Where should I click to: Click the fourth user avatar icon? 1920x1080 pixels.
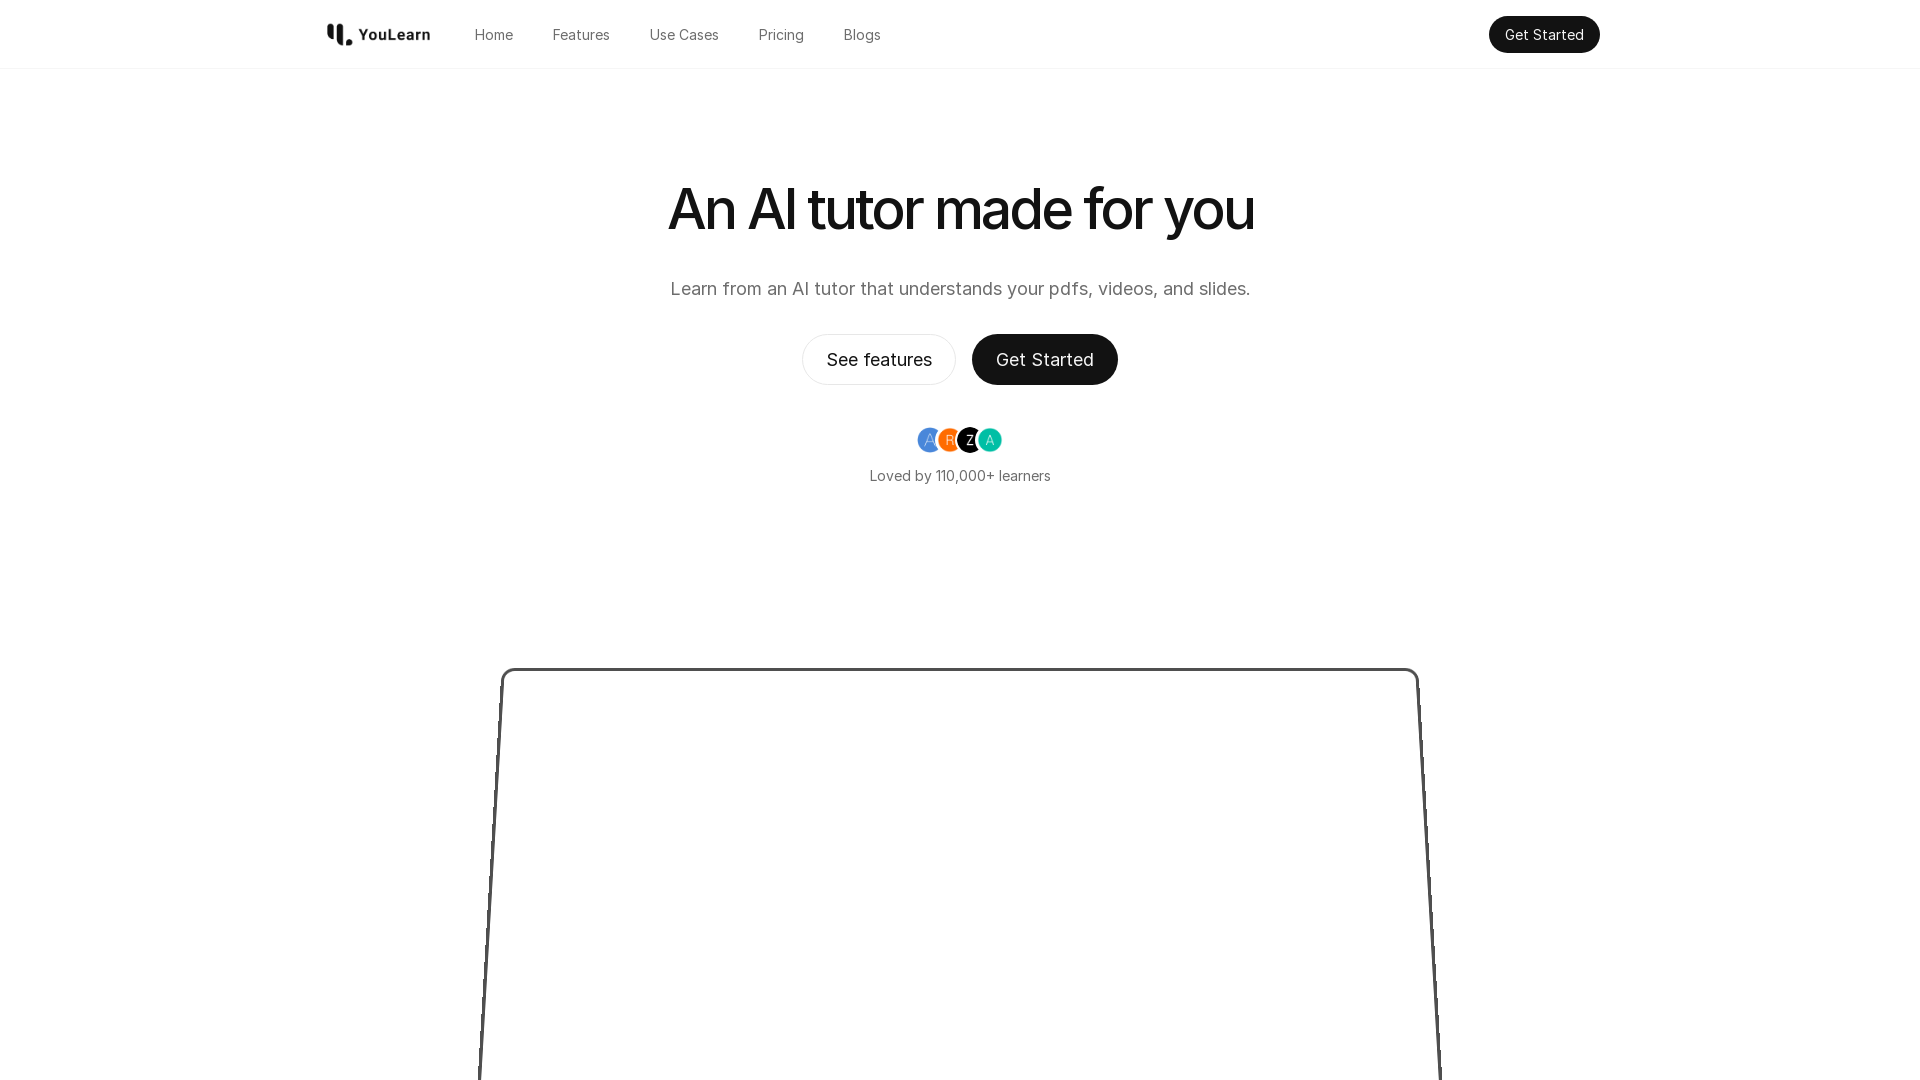pos(989,439)
